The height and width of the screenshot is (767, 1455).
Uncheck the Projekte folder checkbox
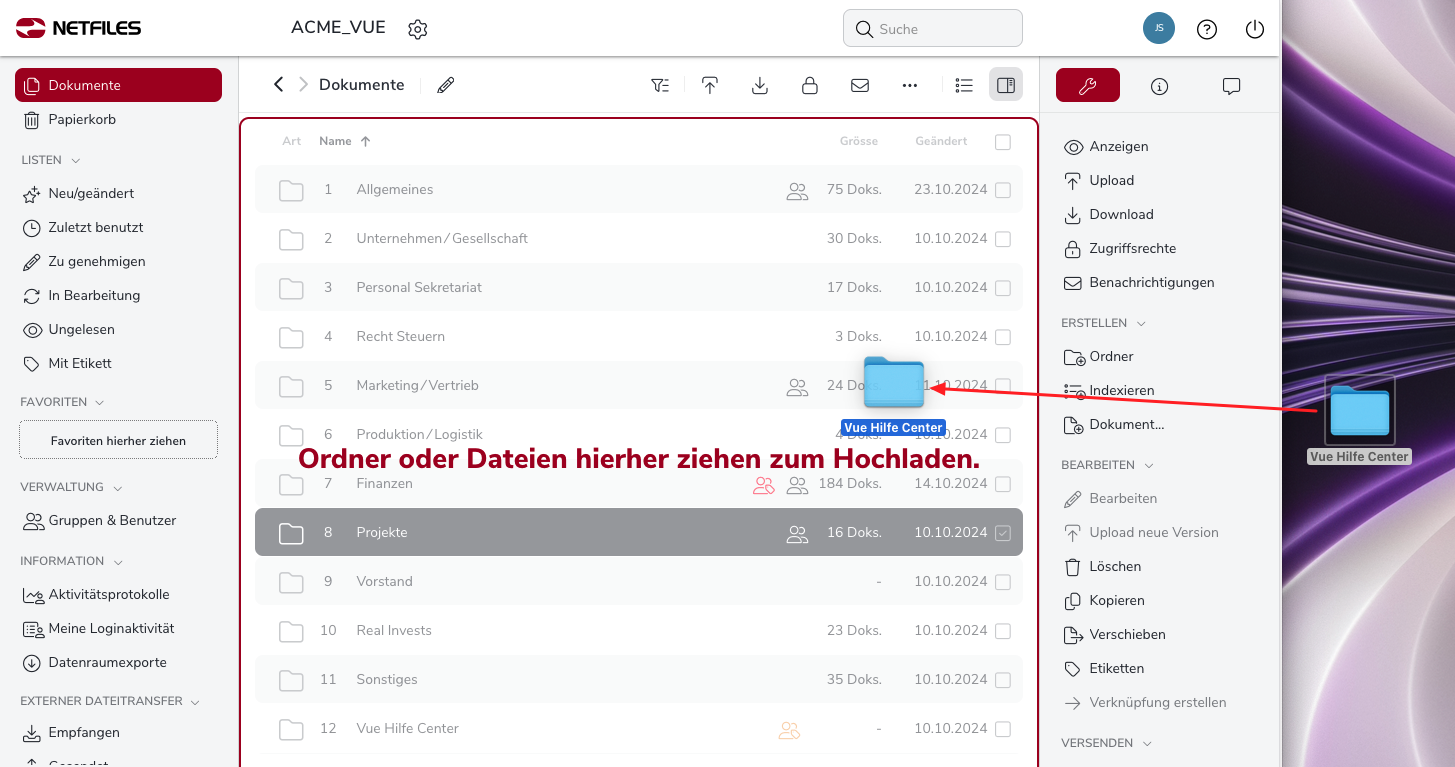(1003, 533)
